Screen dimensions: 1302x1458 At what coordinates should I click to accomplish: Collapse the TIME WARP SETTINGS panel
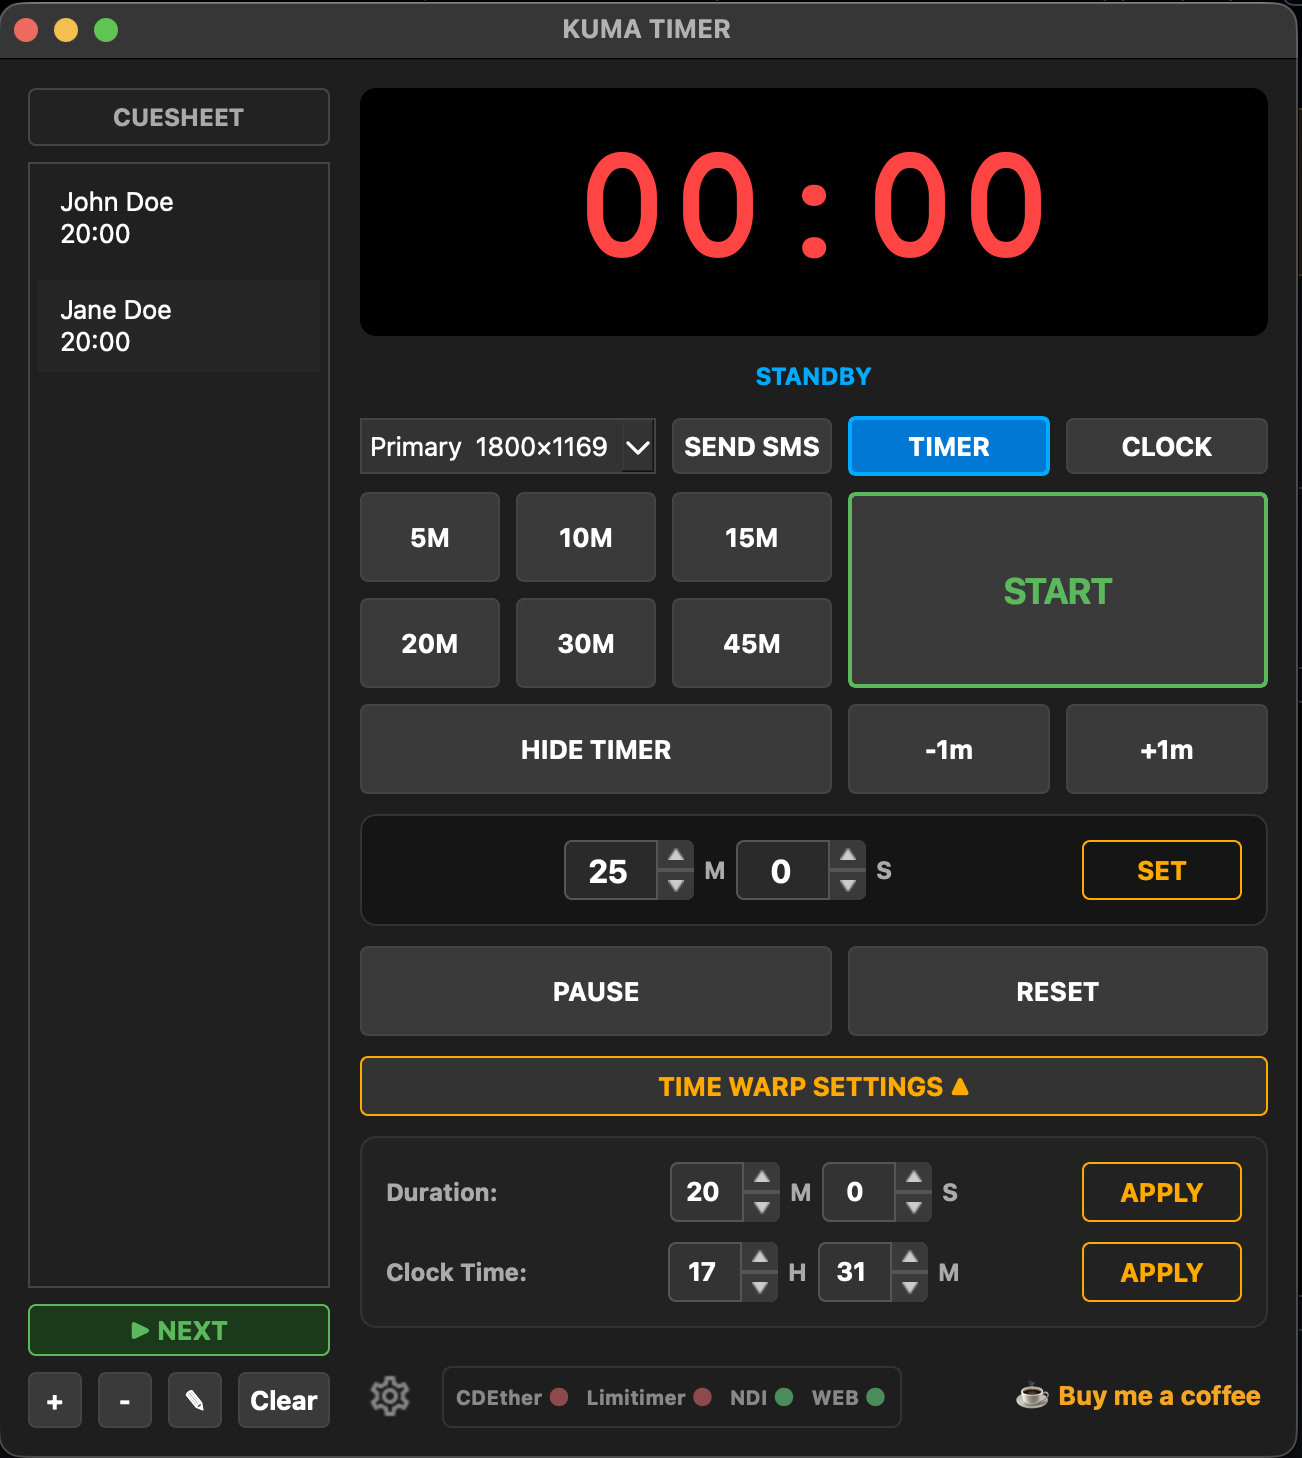click(813, 1086)
